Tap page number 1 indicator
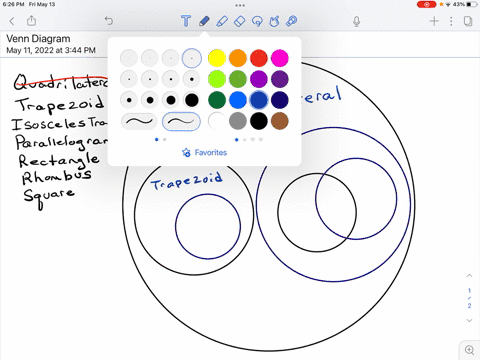This screenshot has height=360, width=480. [x=469, y=291]
